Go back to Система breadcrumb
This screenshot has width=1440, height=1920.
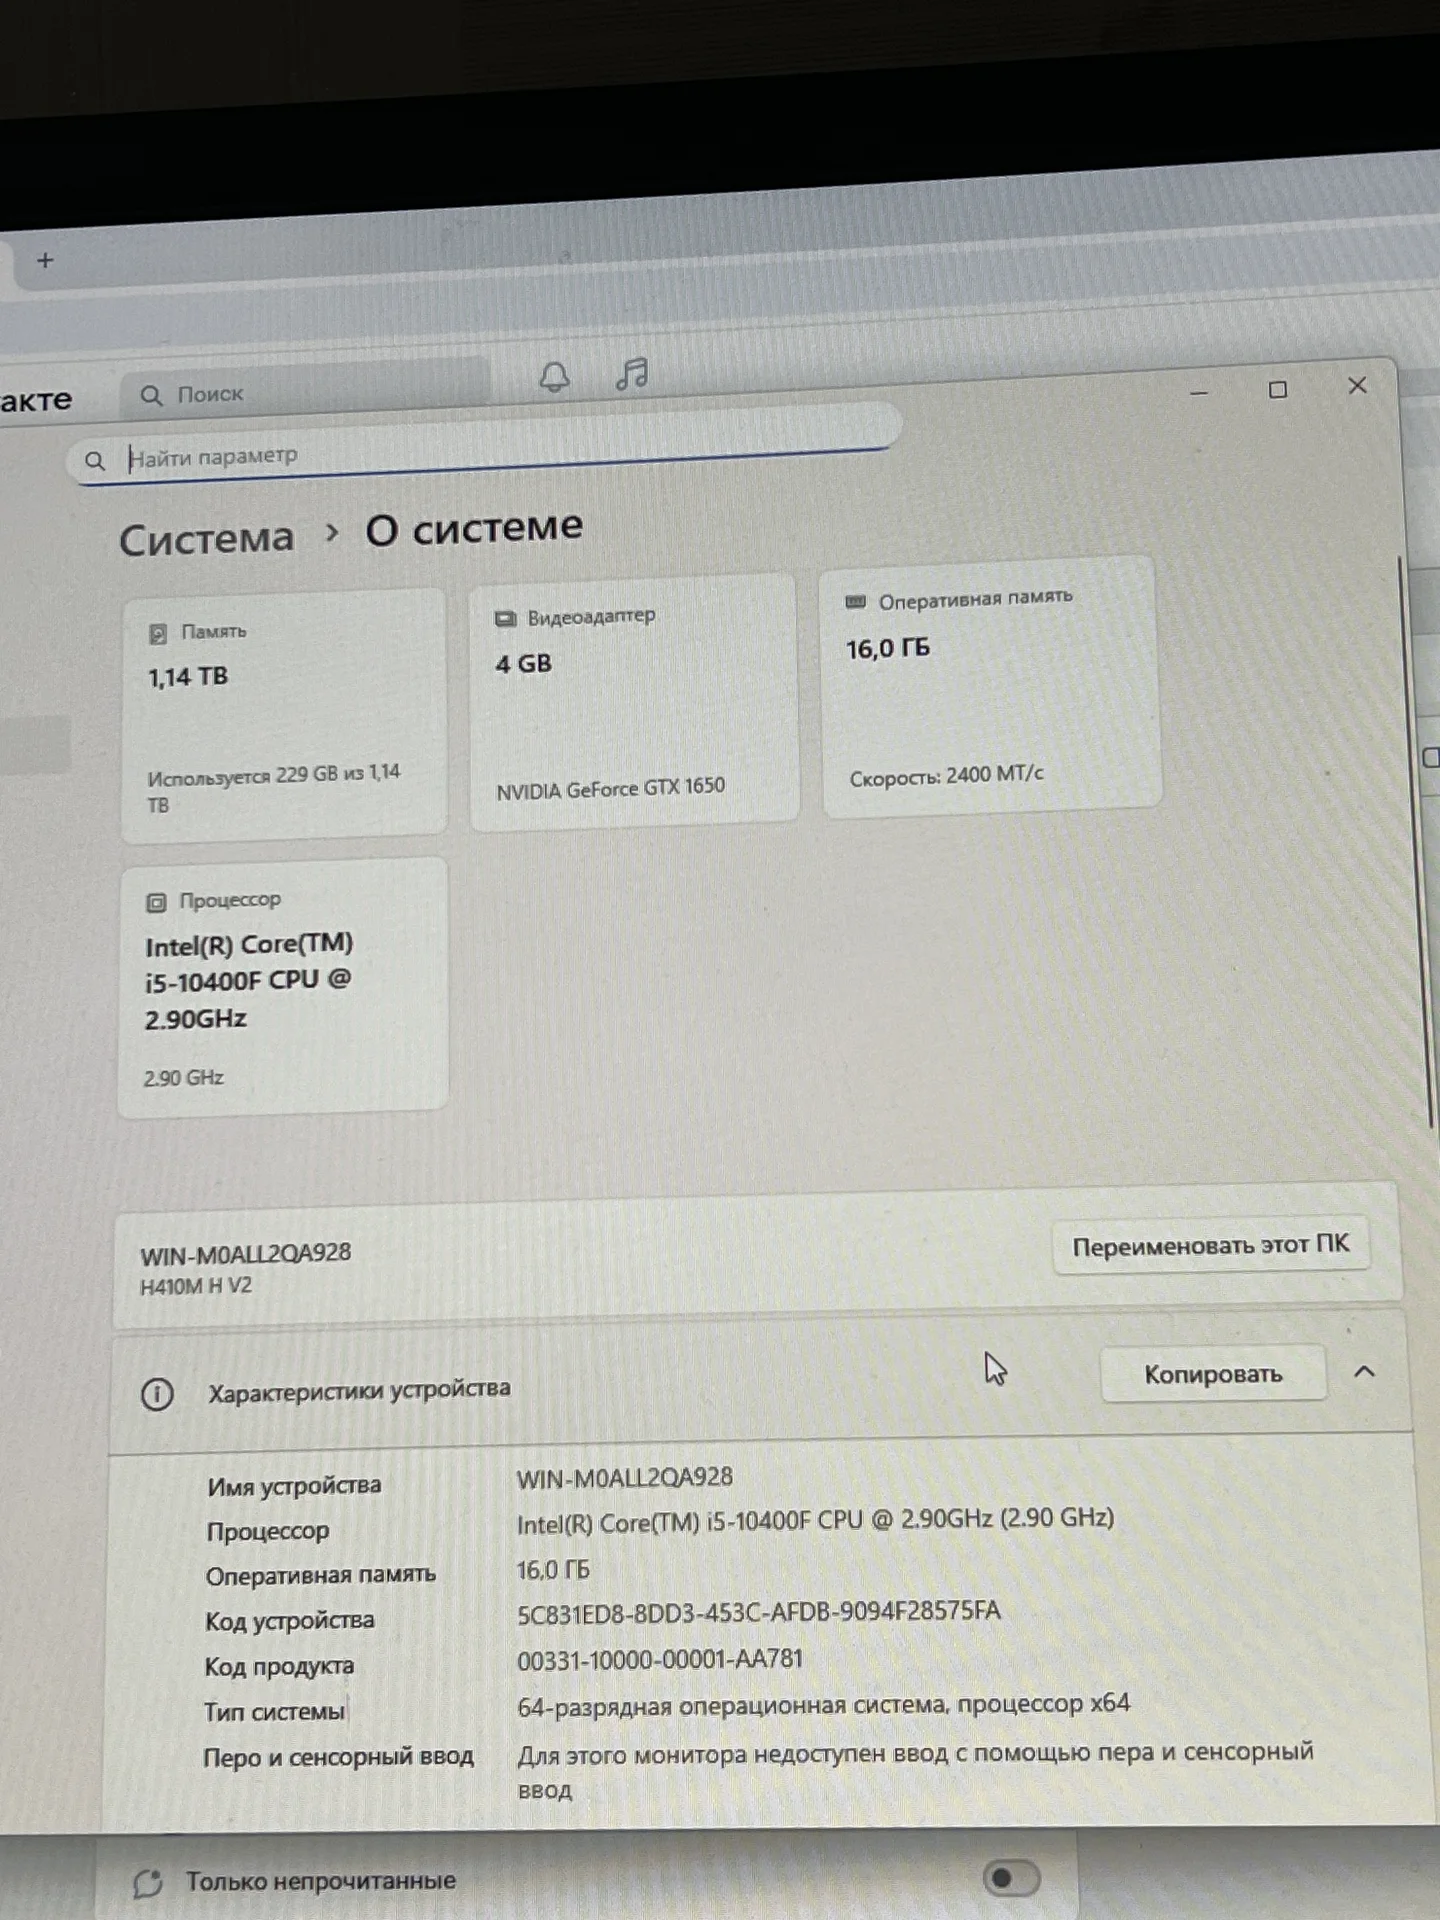207,538
